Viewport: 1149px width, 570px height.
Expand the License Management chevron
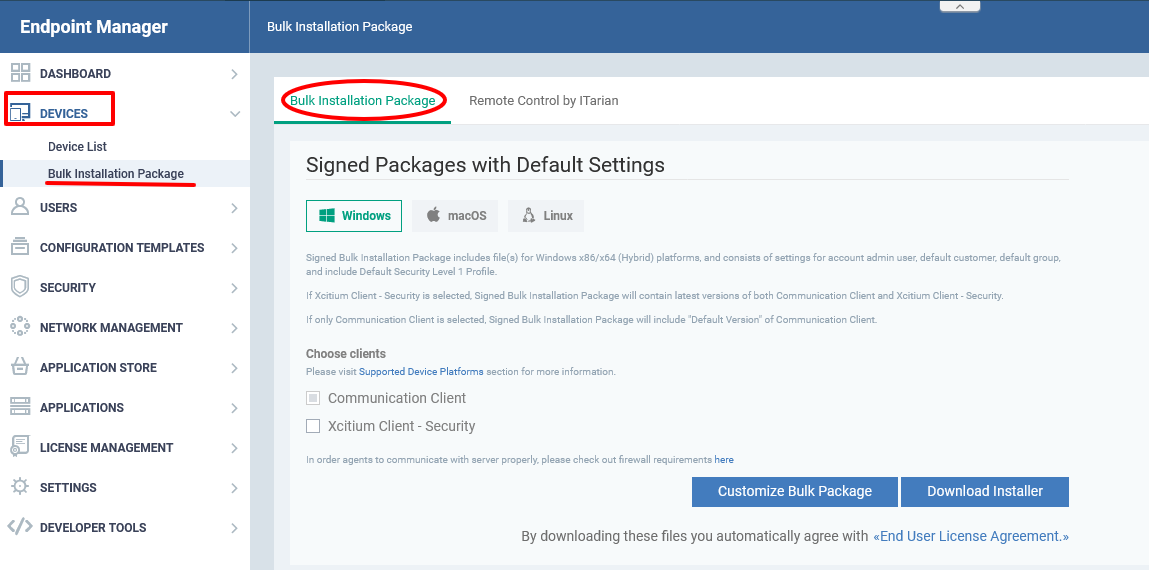tap(234, 448)
